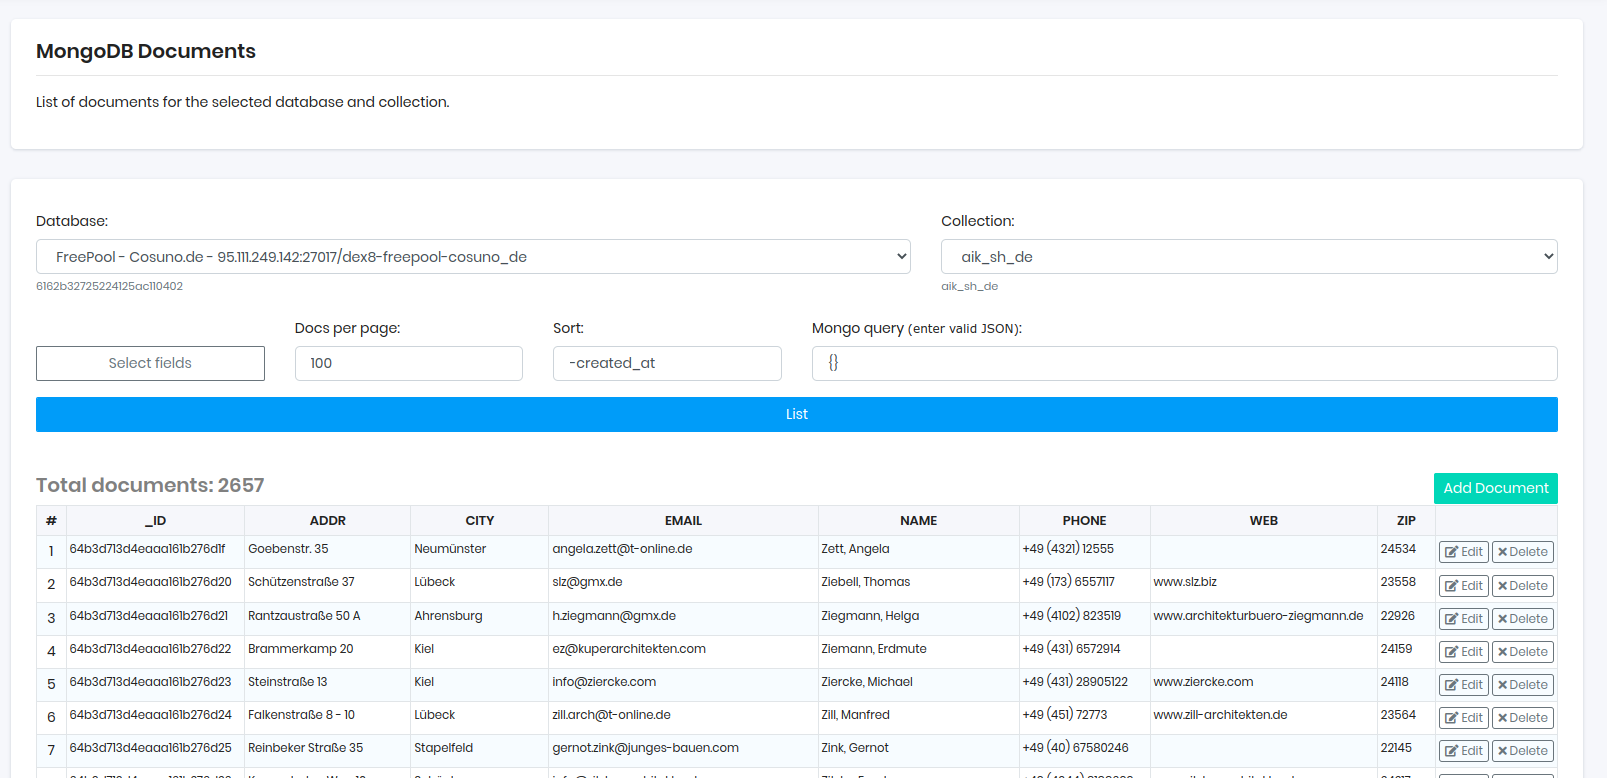
Task: Open the Collection dropdown showing aik_sh_de
Action: (x=1249, y=257)
